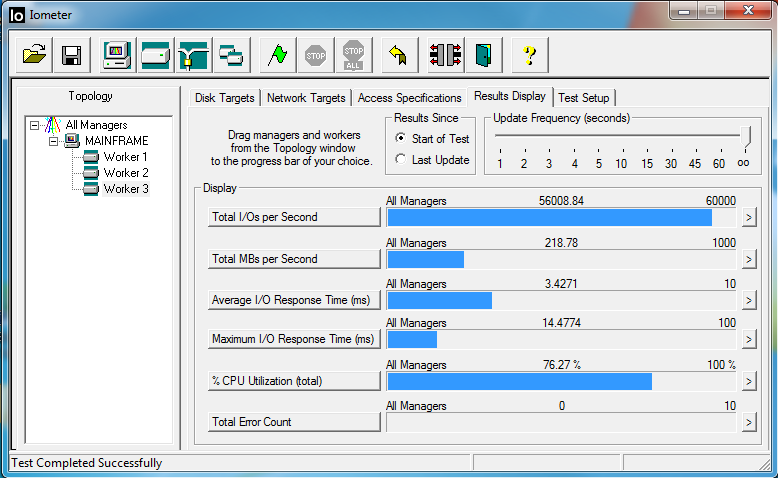Click the 56008.84 I/Os value

[561, 201]
